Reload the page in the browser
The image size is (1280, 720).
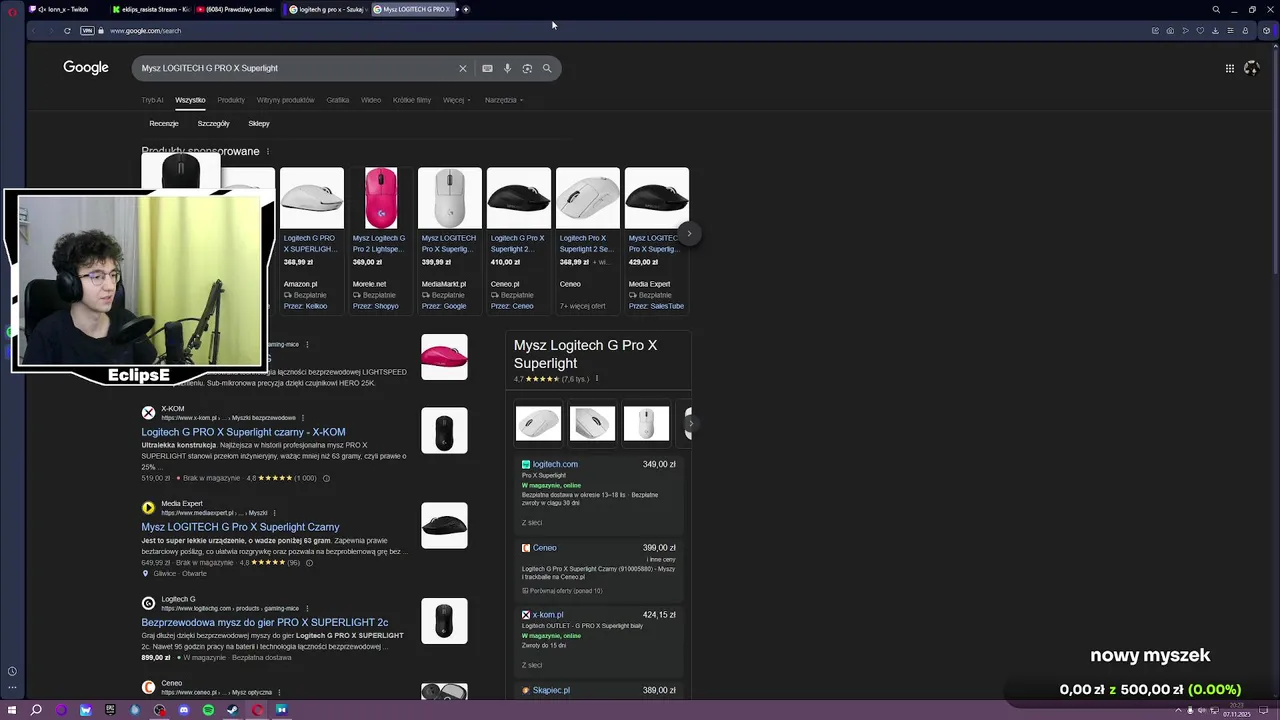[67, 31]
